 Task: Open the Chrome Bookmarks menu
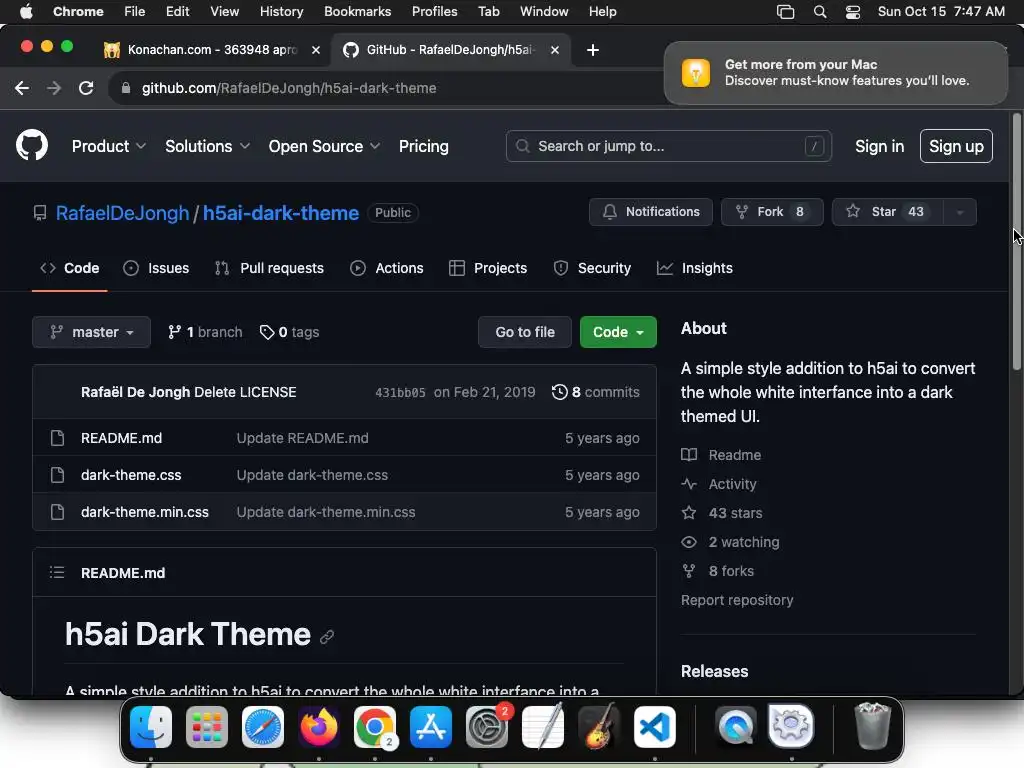[357, 11]
